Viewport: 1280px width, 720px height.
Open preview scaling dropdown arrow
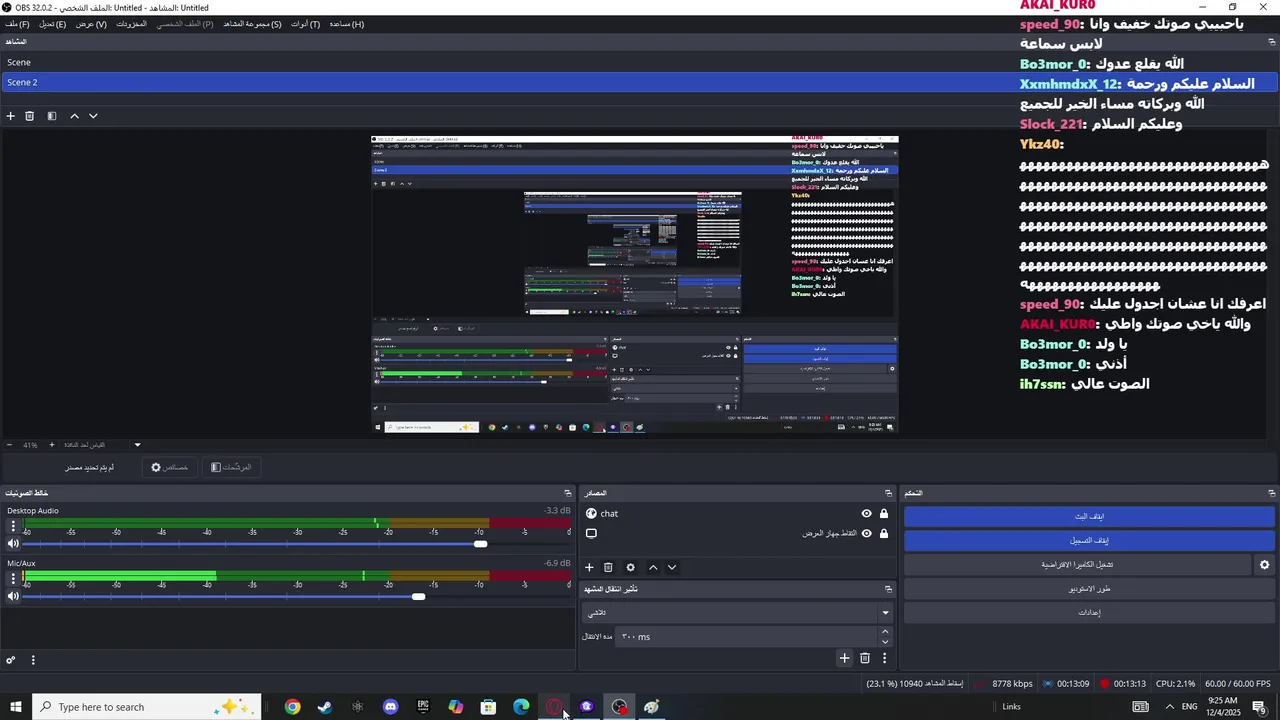point(137,445)
